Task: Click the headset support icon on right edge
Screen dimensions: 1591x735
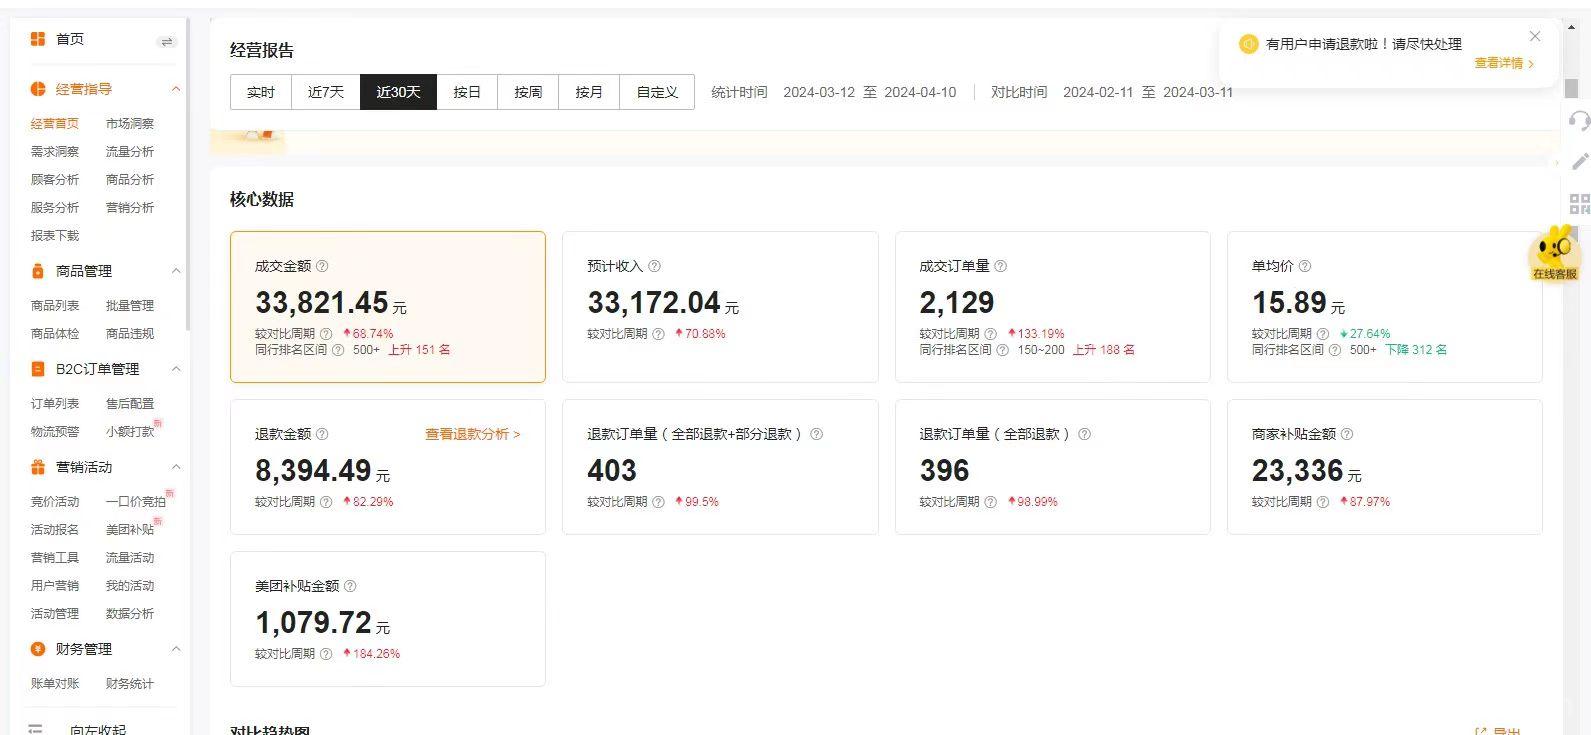Action: pos(1579,121)
